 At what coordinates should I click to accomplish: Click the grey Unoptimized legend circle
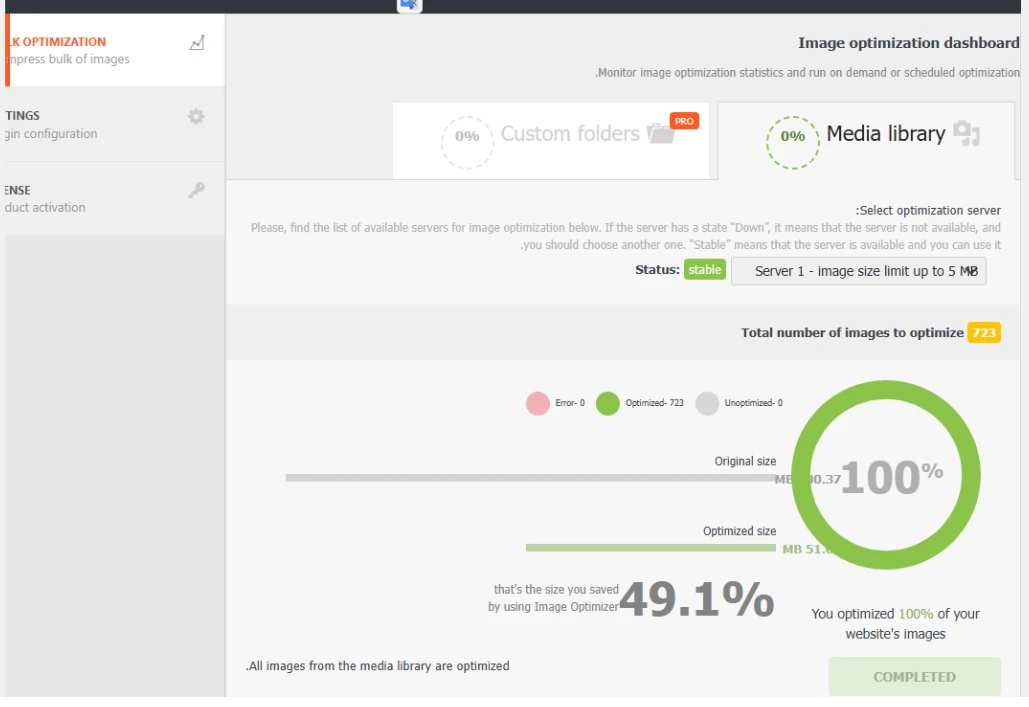point(707,403)
